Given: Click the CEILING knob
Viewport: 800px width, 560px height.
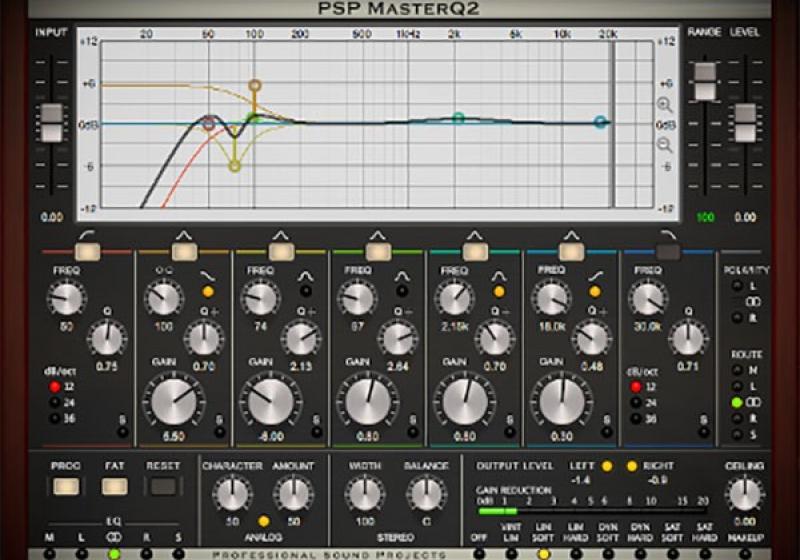Looking at the screenshot, I should coord(744,494).
